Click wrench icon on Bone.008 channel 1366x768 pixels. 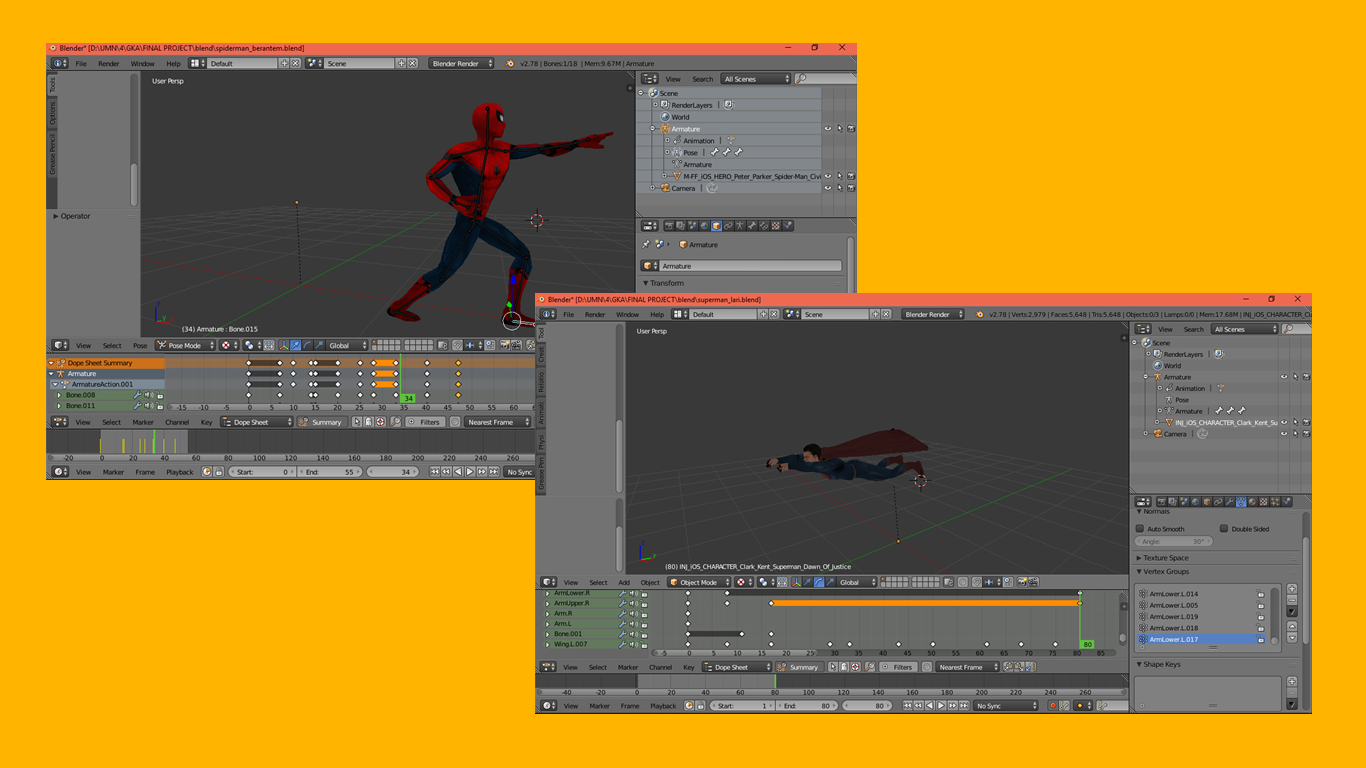pyautogui.click(x=138, y=395)
